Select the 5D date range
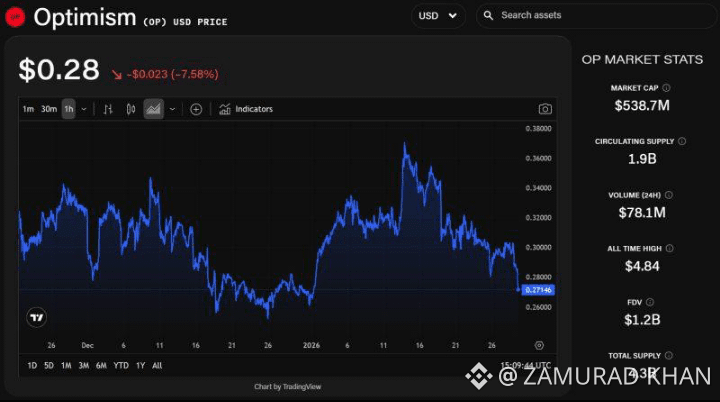The height and width of the screenshot is (402, 720). [49, 366]
